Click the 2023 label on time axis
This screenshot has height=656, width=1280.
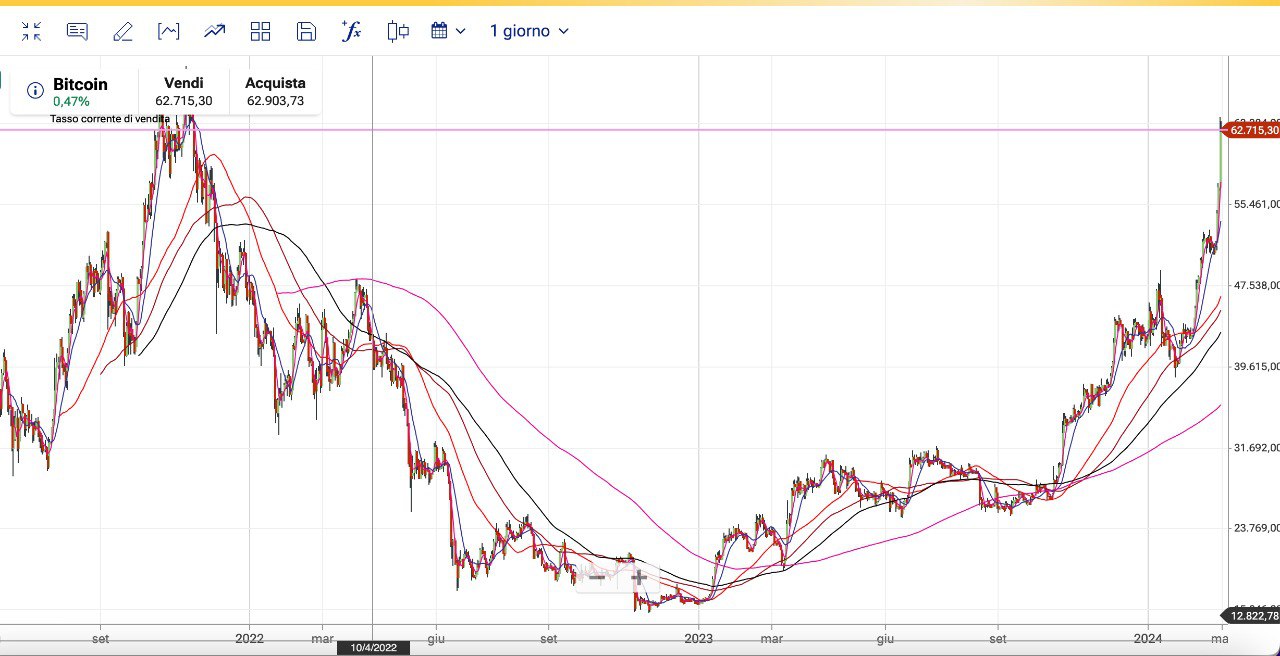698,637
